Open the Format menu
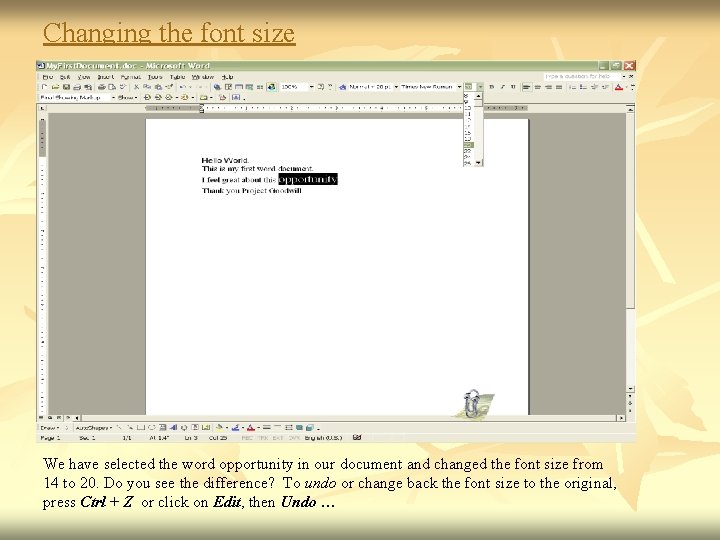This screenshot has width=720, height=540. coord(131,77)
